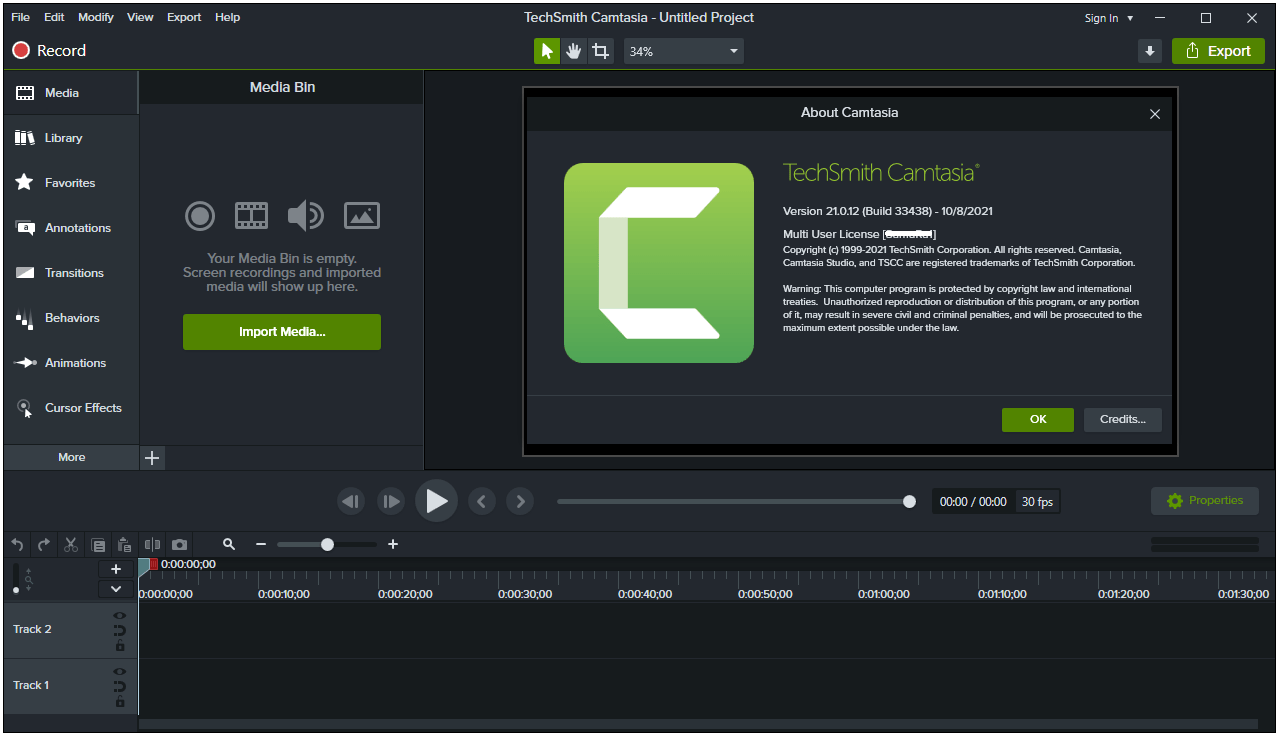Zoom out timeline with minus button
This screenshot has height=736, width=1278.
(261, 544)
